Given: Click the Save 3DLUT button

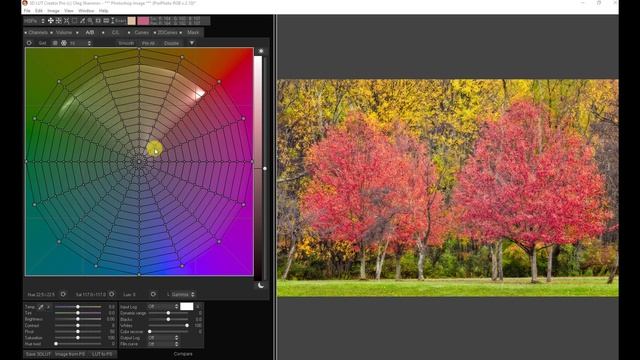Looking at the screenshot, I should (38, 354).
